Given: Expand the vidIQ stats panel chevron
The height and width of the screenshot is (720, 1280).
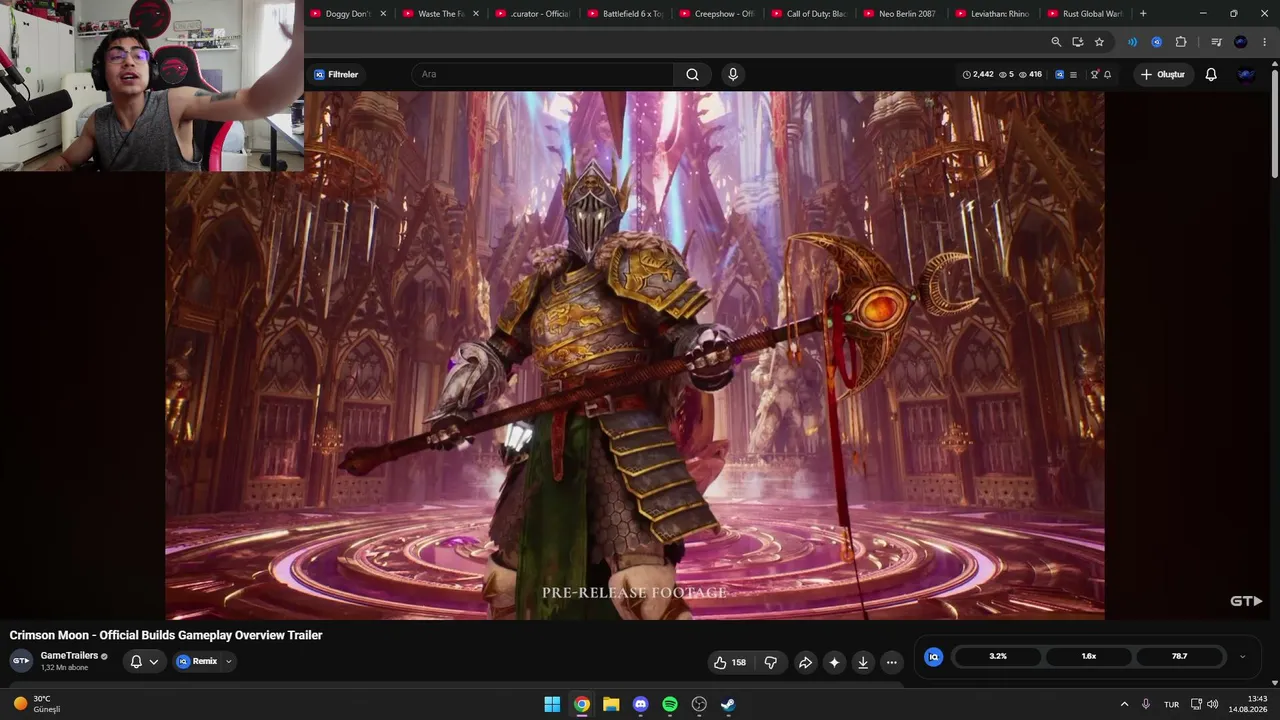Looking at the screenshot, I should tap(1242, 657).
